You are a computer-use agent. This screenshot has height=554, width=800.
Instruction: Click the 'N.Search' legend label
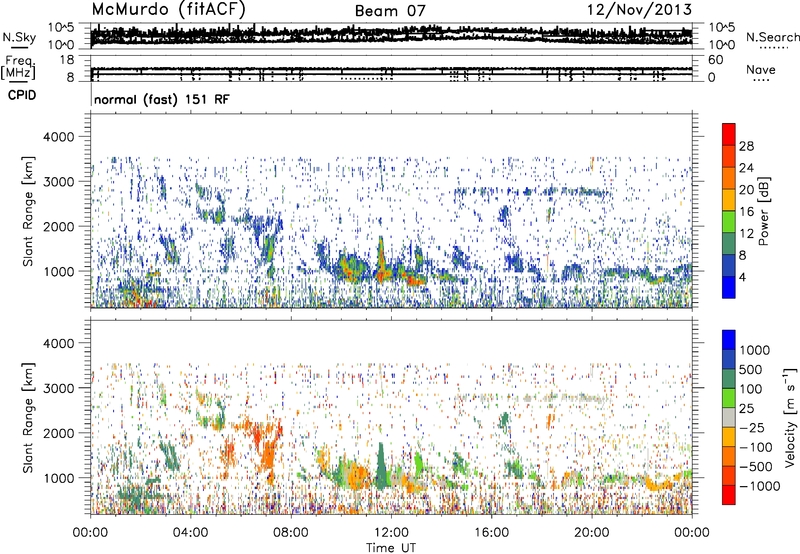tap(772, 37)
